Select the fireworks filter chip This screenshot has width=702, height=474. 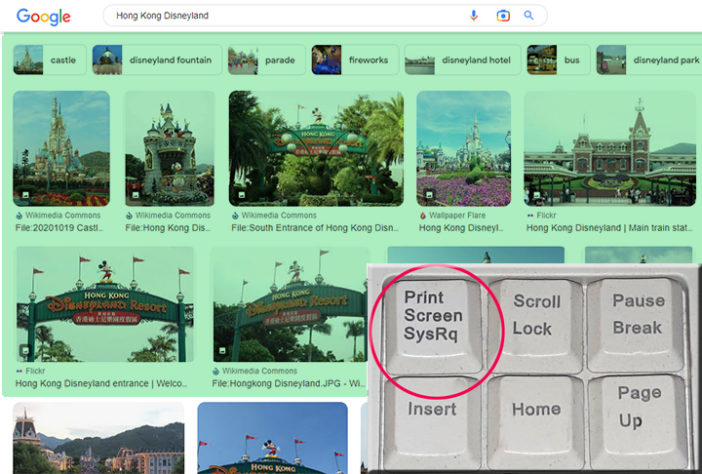click(355, 60)
